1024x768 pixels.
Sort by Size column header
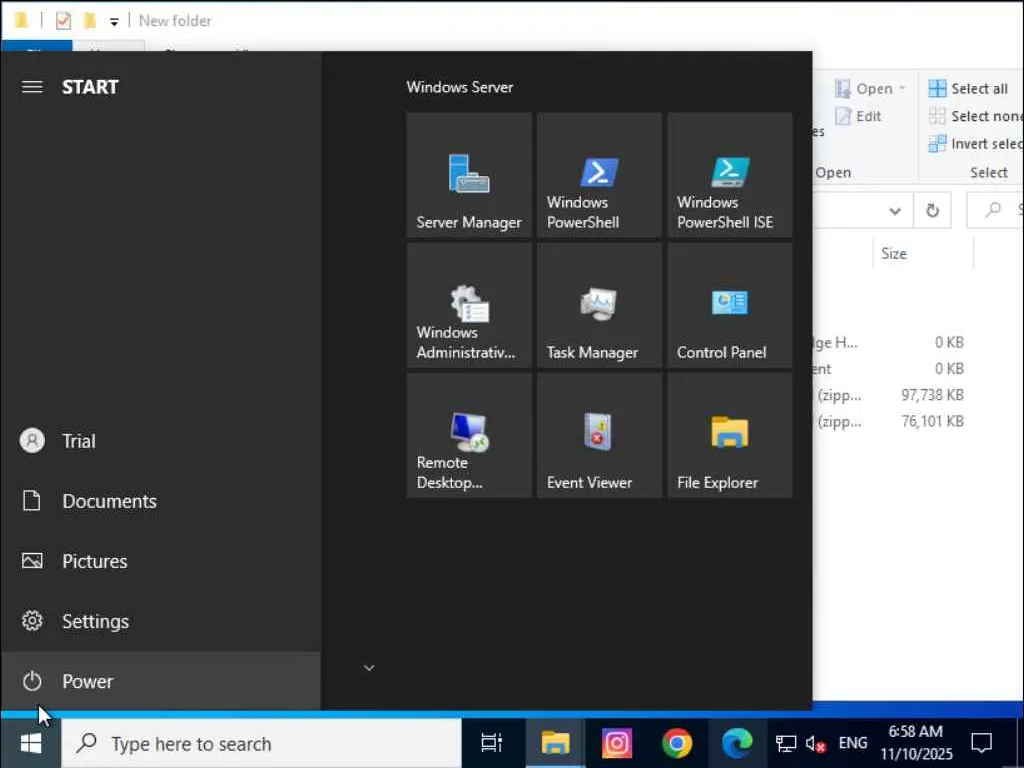coord(922,253)
